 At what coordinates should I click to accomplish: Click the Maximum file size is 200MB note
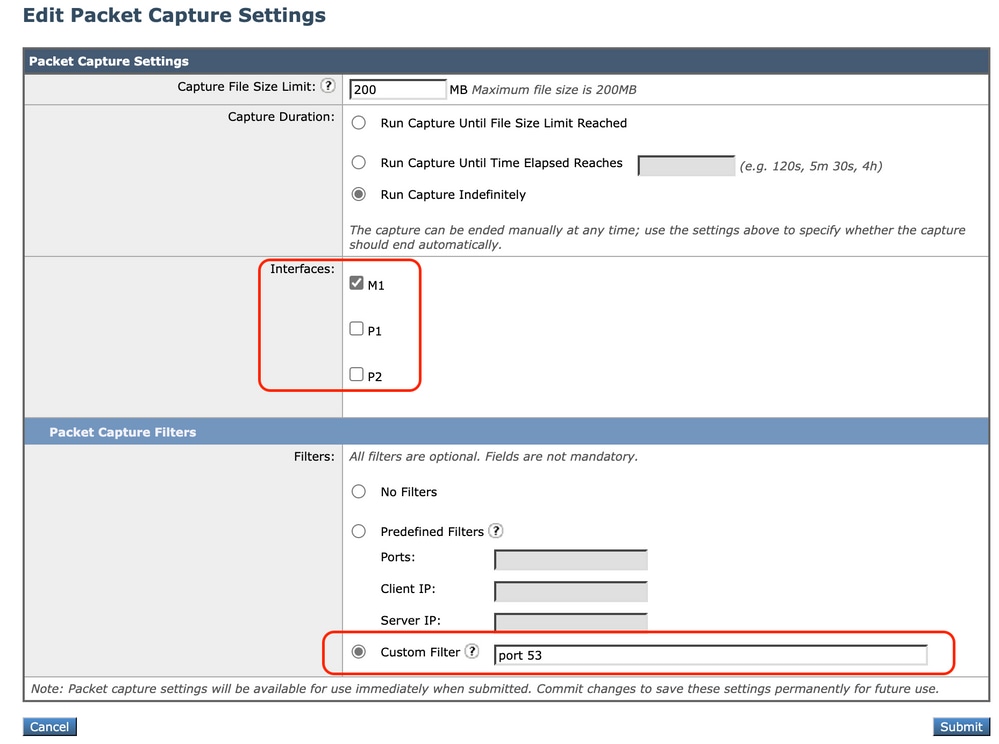point(554,90)
